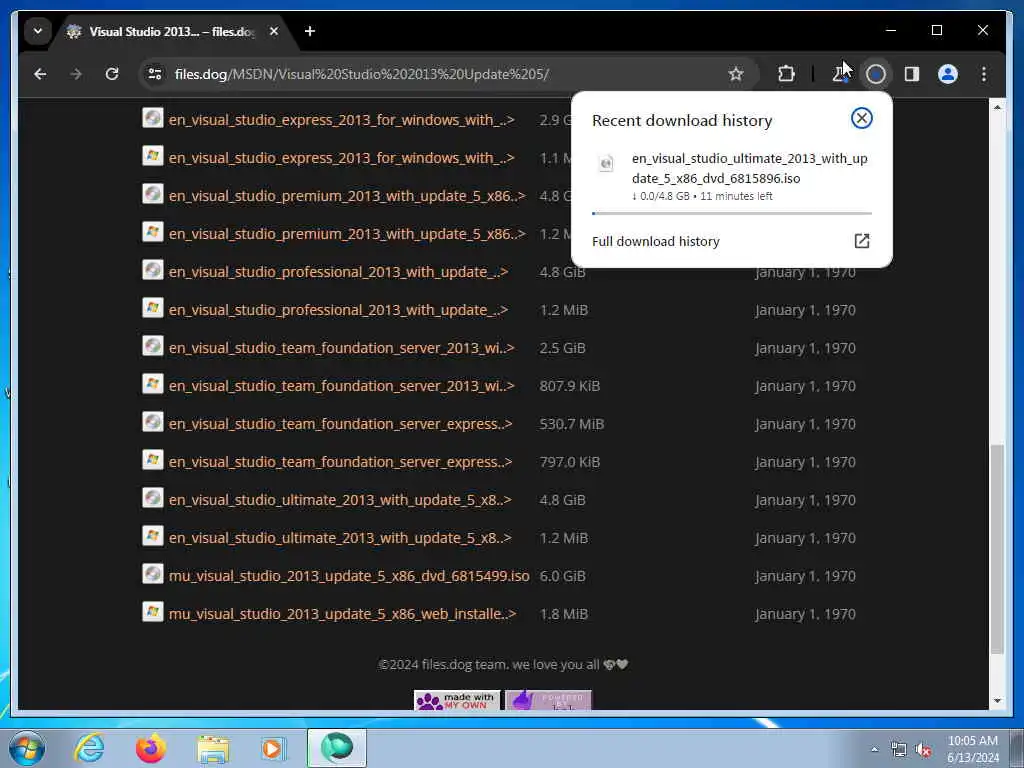Open the Extensions puzzle menu
Image resolution: width=1024 pixels, height=768 pixels.
pyautogui.click(x=786, y=74)
